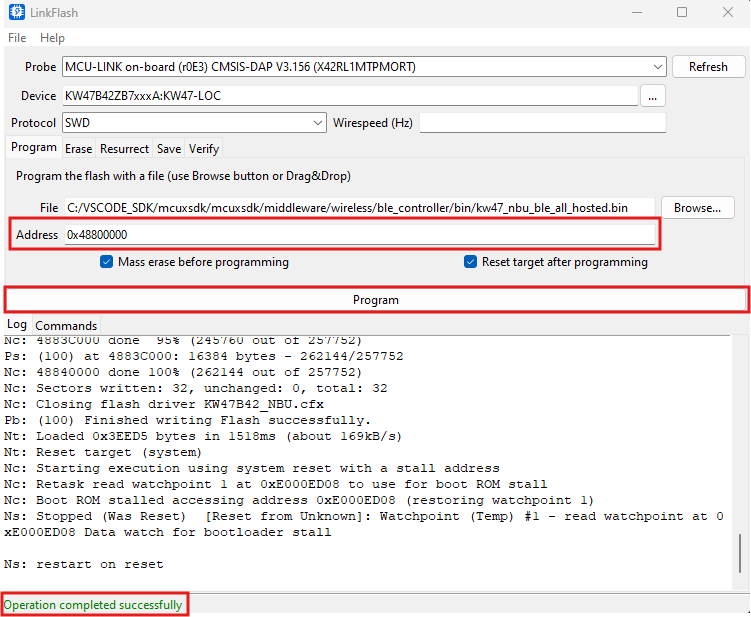Click the Device text field
The image size is (751, 617).
350,96
